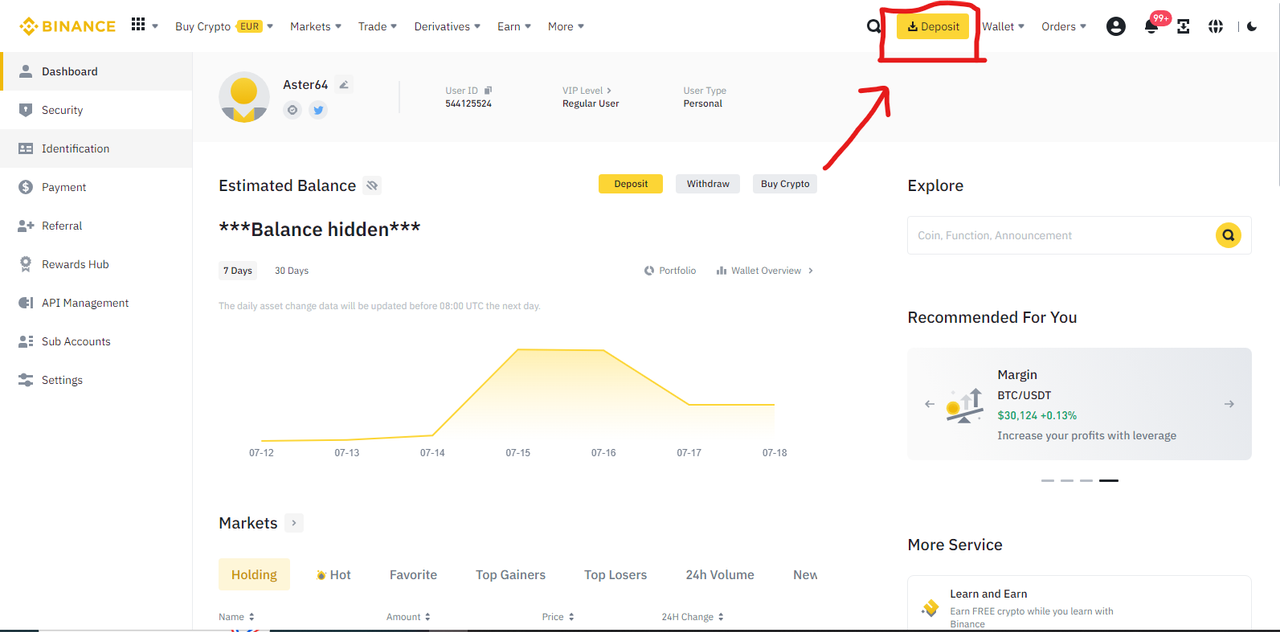The image size is (1280, 632).
Task: Expand Orders dropdown menu
Action: 1064,27
